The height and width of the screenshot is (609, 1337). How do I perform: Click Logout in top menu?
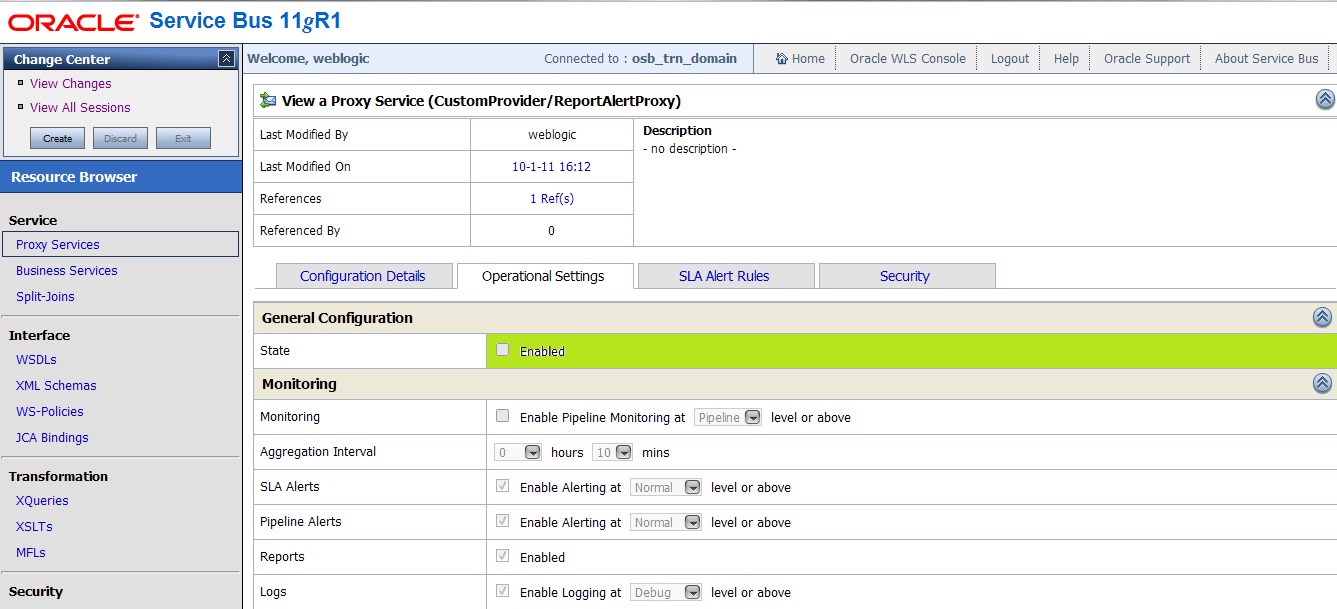(1010, 59)
